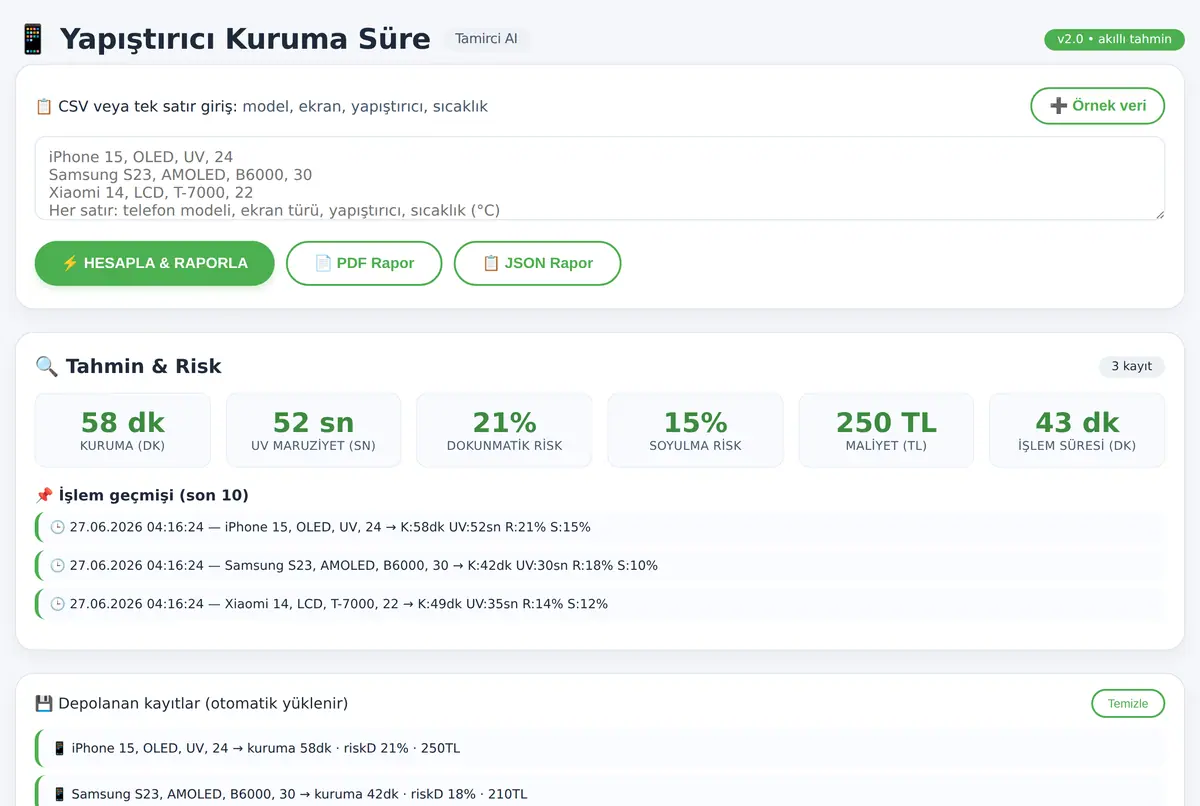Image resolution: width=1200 pixels, height=806 pixels.
Task: Select the 58 dk Kuruma stat card
Action: pyautogui.click(x=123, y=430)
